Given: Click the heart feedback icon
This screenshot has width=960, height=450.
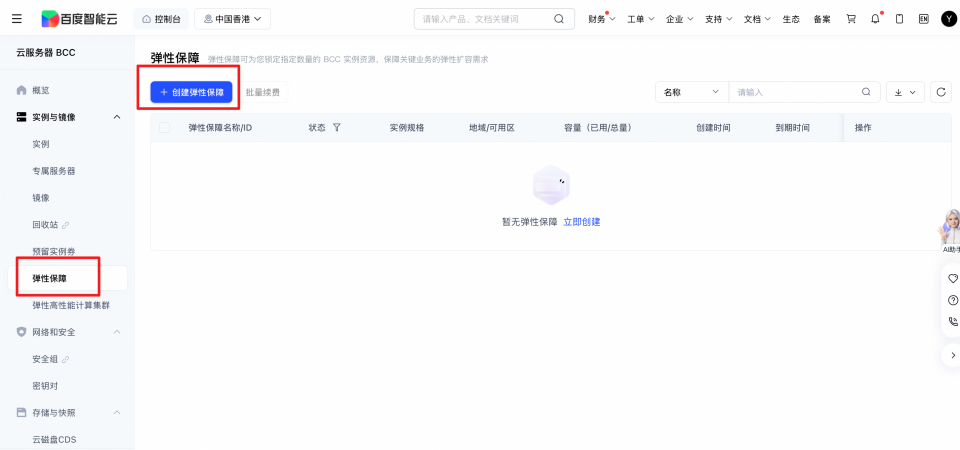Looking at the screenshot, I should click(953, 279).
